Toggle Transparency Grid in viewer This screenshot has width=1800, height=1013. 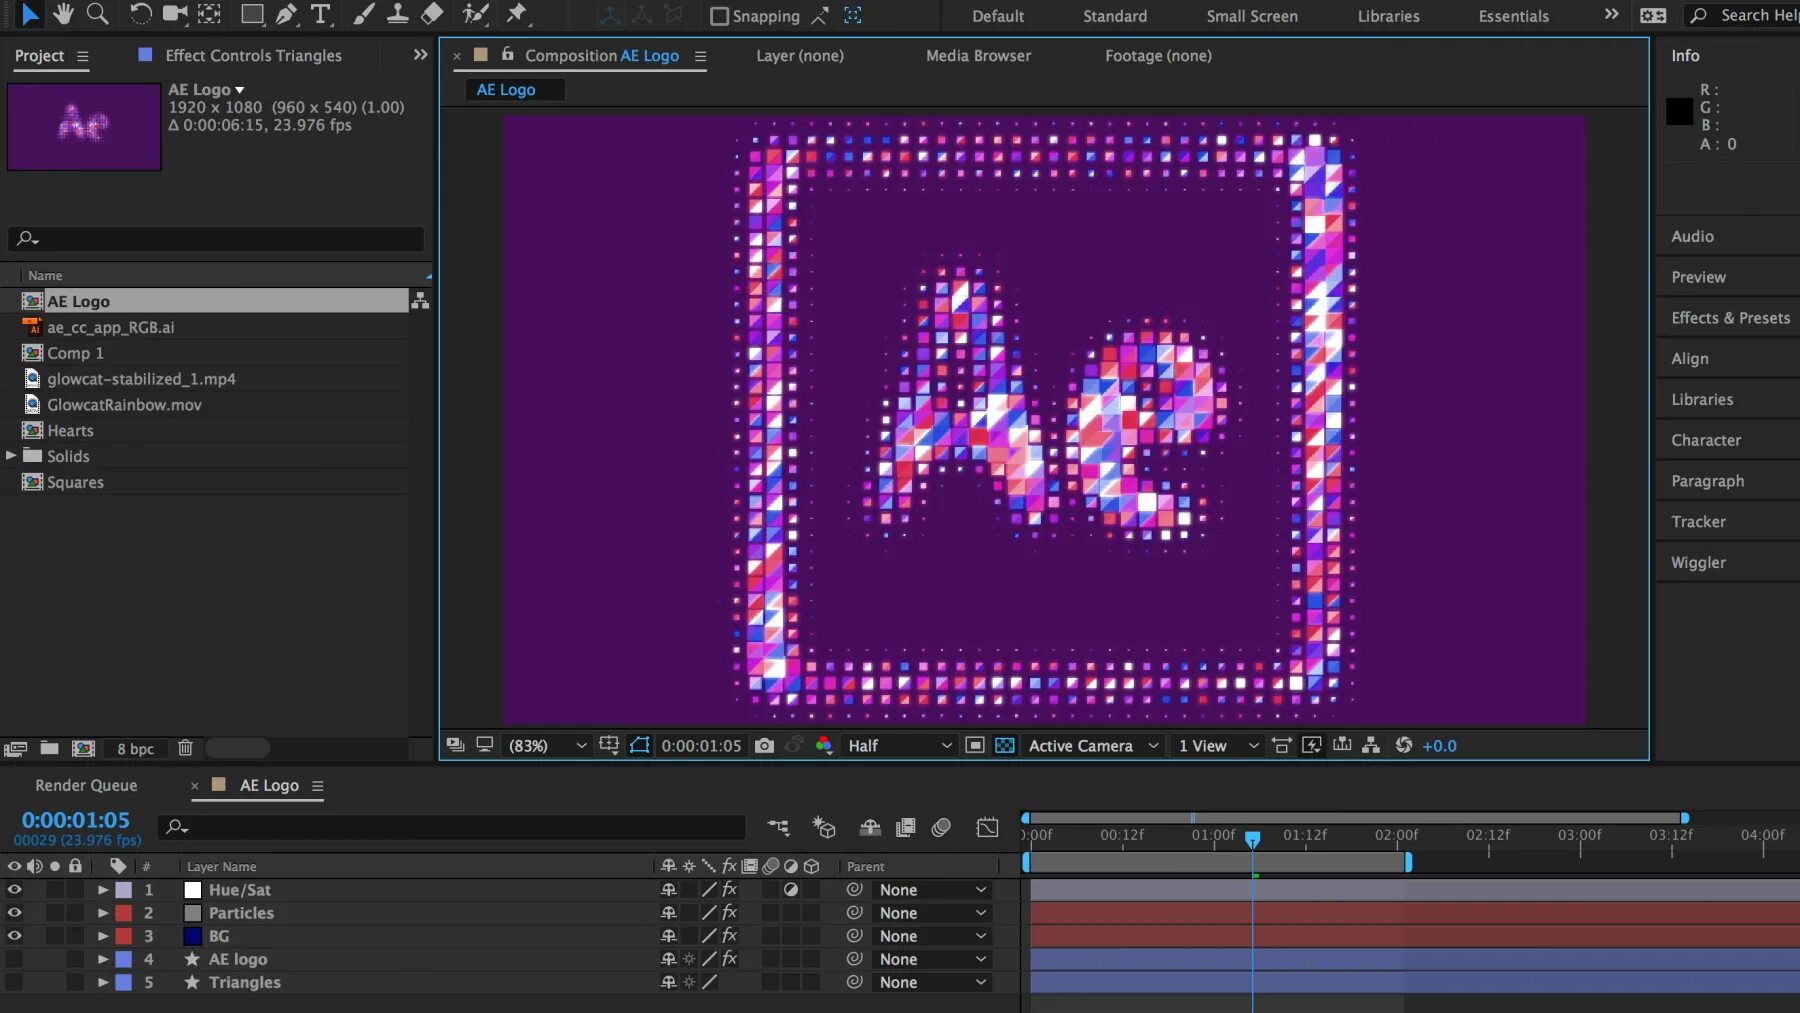coord(1005,746)
